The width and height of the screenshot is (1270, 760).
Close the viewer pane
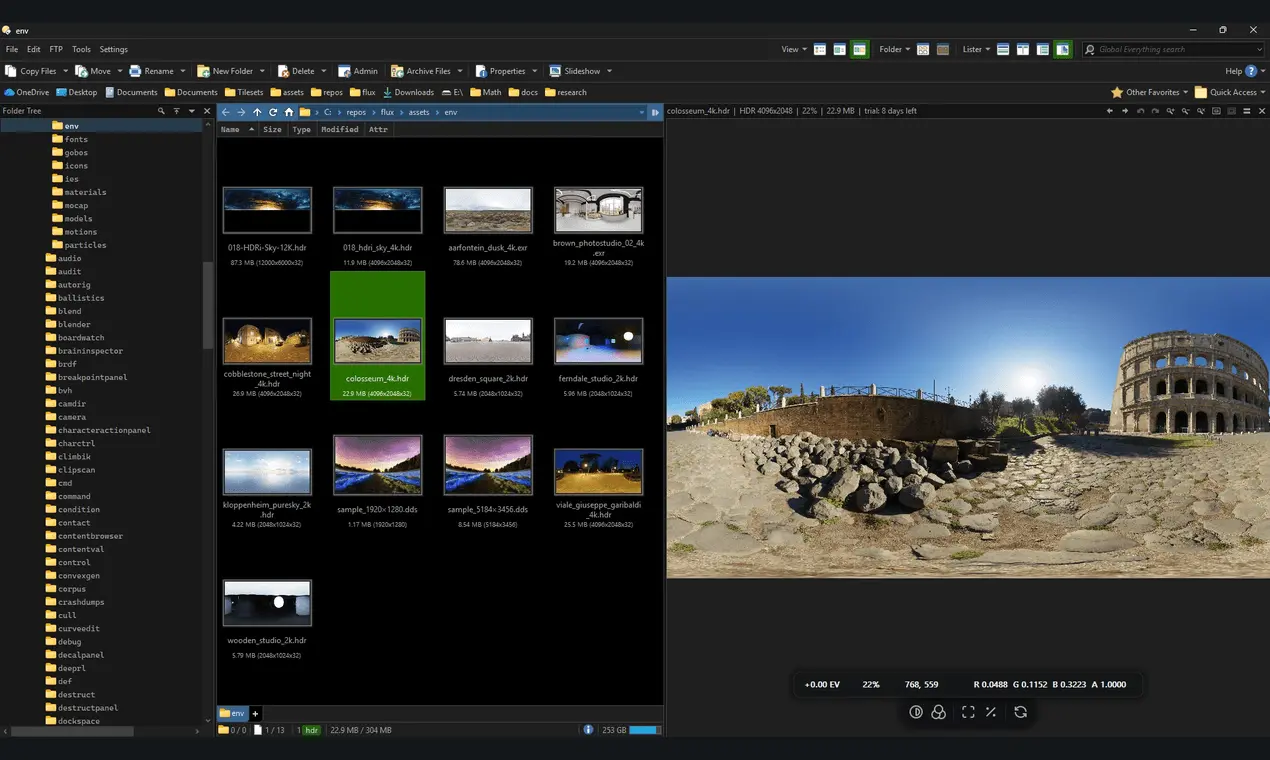(1262, 111)
